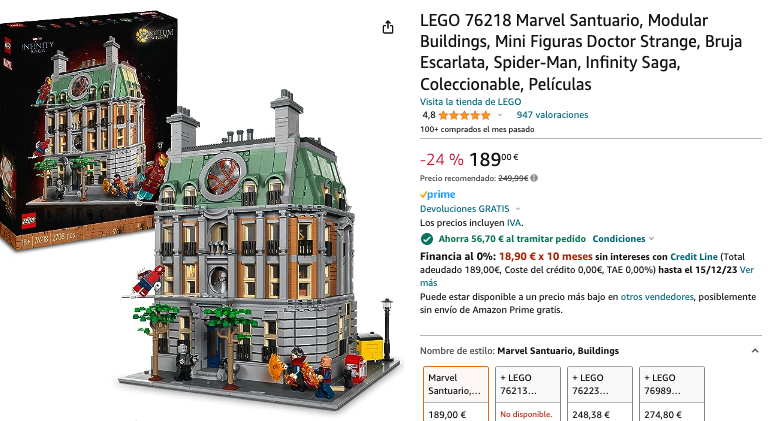Screen dimensions: 768x421
Task: Click the Prime logo badge
Action: tap(438, 194)
